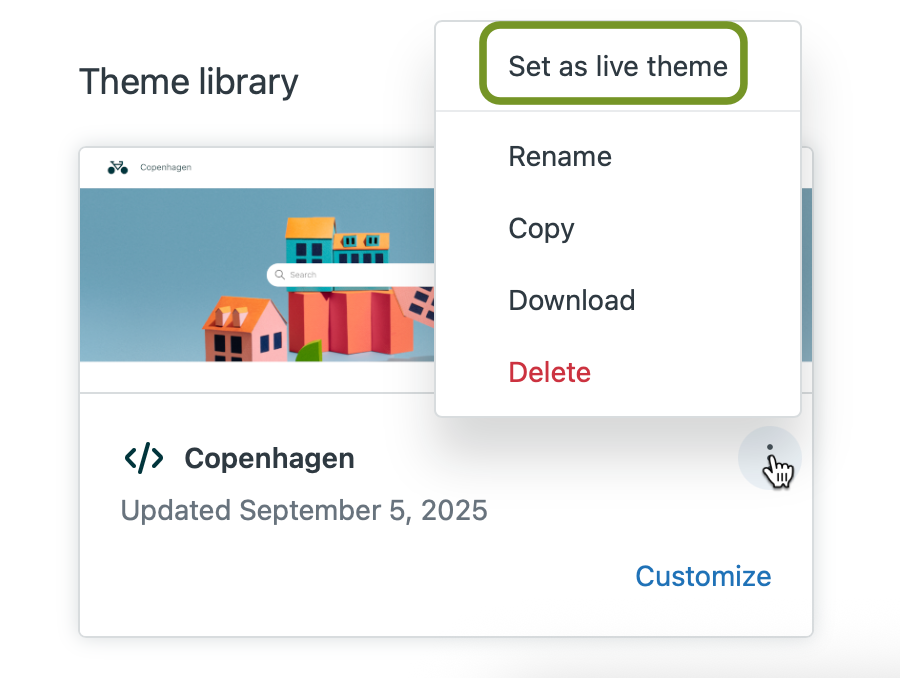Click the magnifier icon in the preview search bar
The image size is (900, 678).
click(280, 274)
